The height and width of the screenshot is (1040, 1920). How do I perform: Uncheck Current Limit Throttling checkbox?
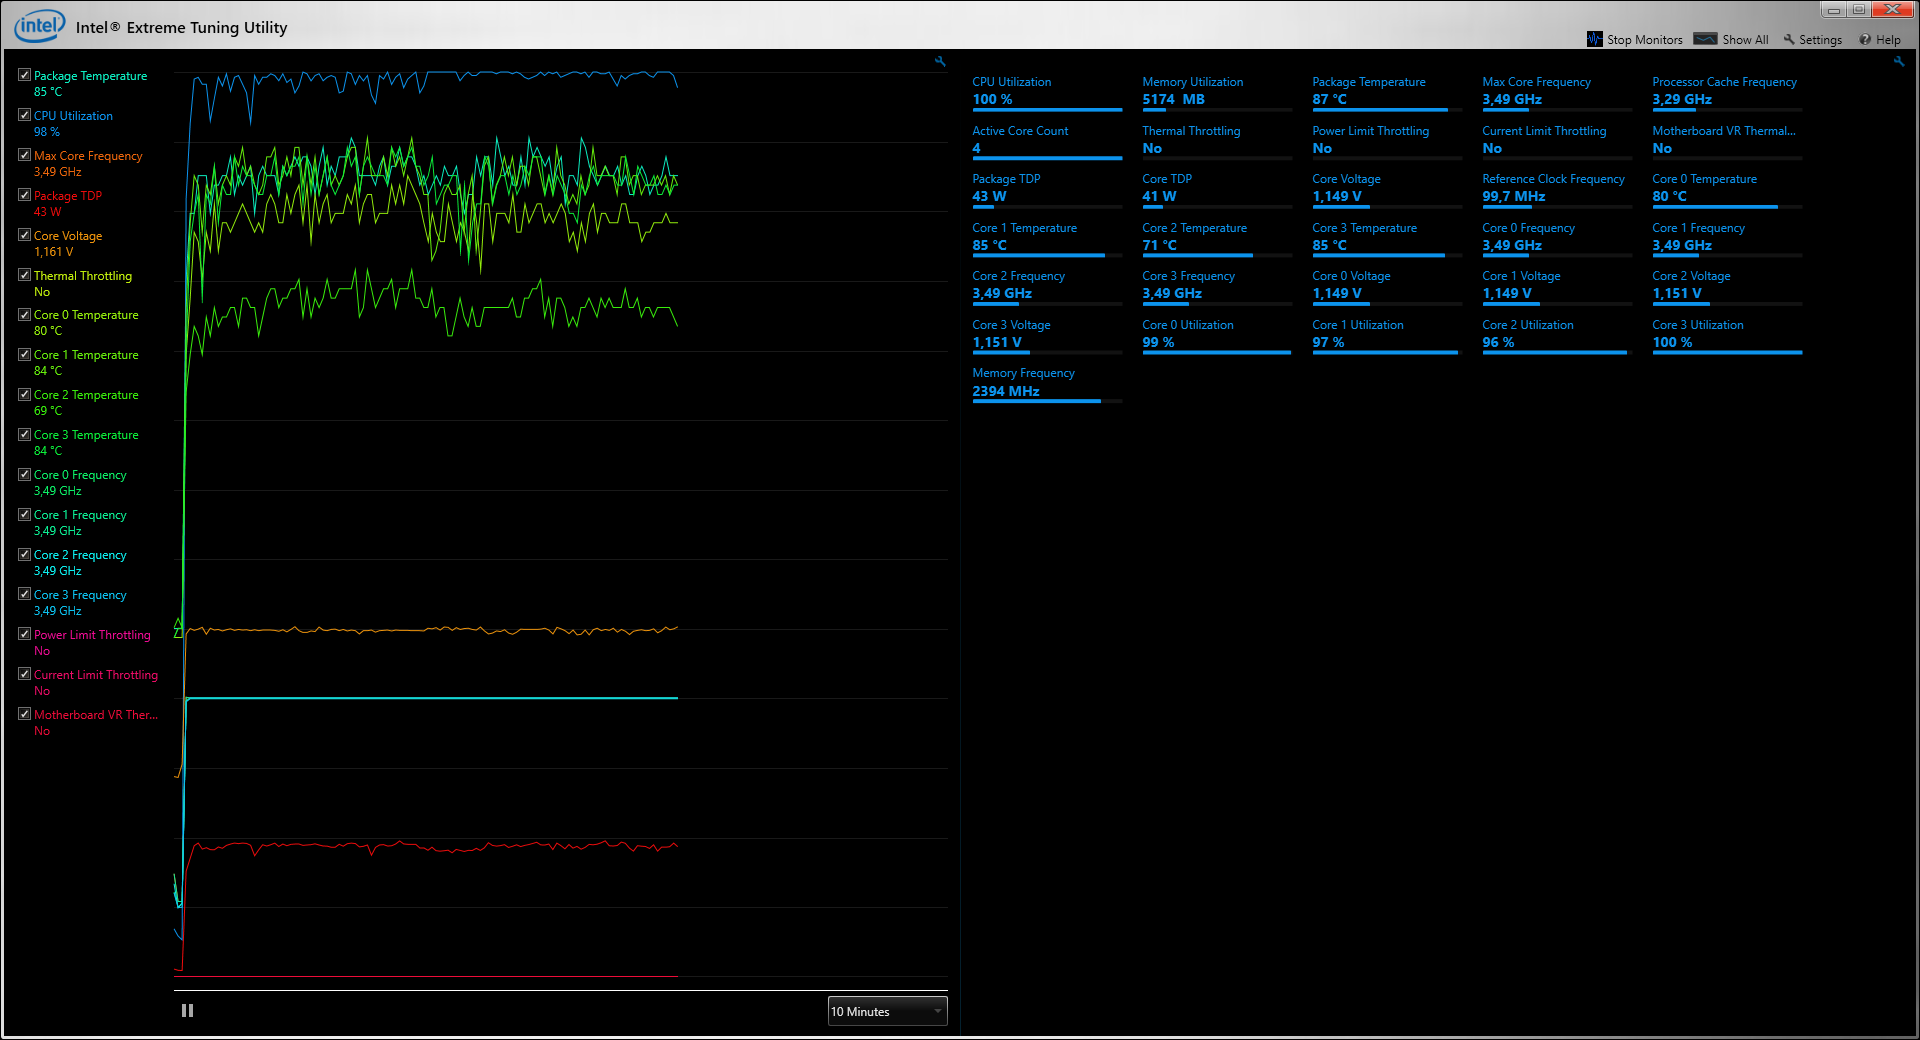point(24,674)
